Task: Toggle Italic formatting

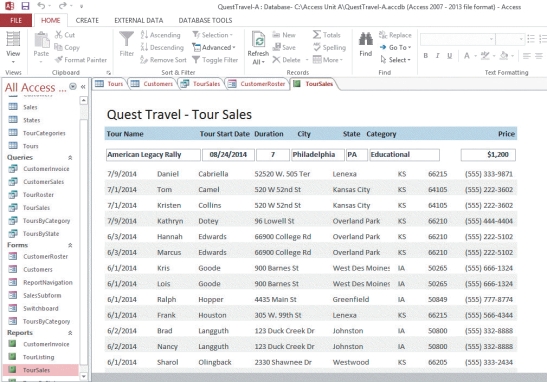Action: (437, 56)
